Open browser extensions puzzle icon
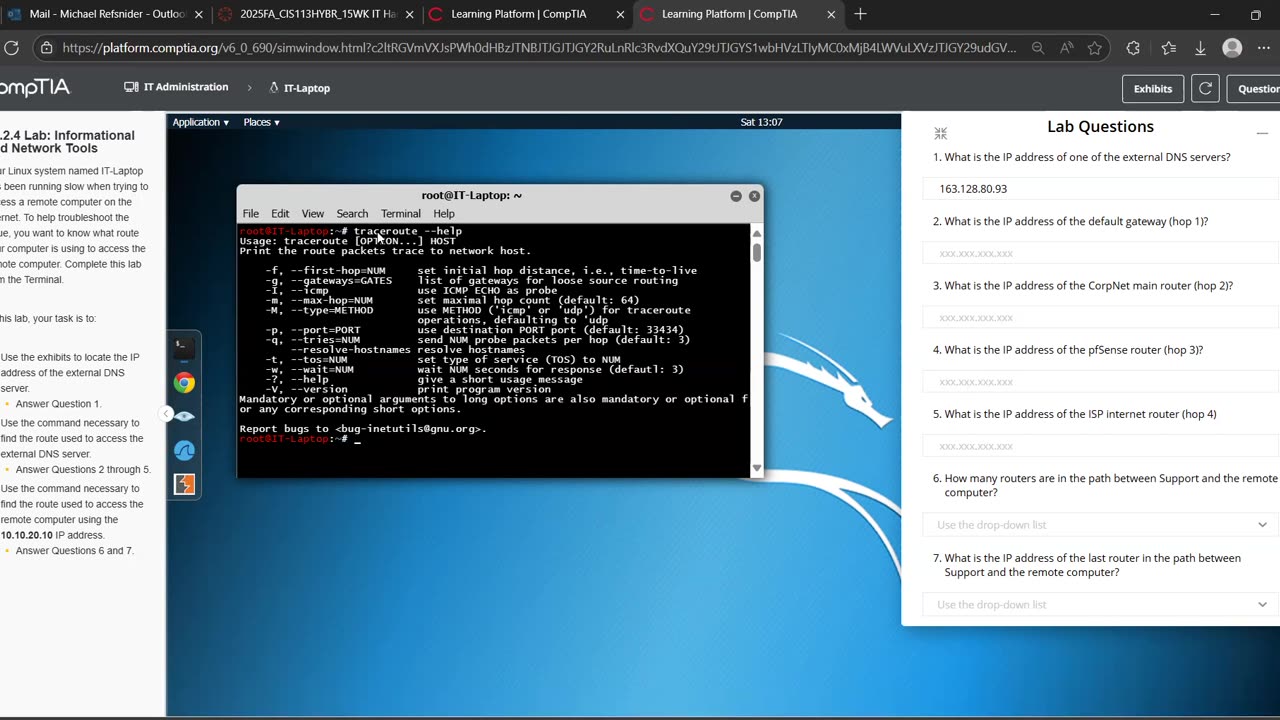Image resolution: width=1280 pixels, height=720 pixels. tap(1133, 47)
